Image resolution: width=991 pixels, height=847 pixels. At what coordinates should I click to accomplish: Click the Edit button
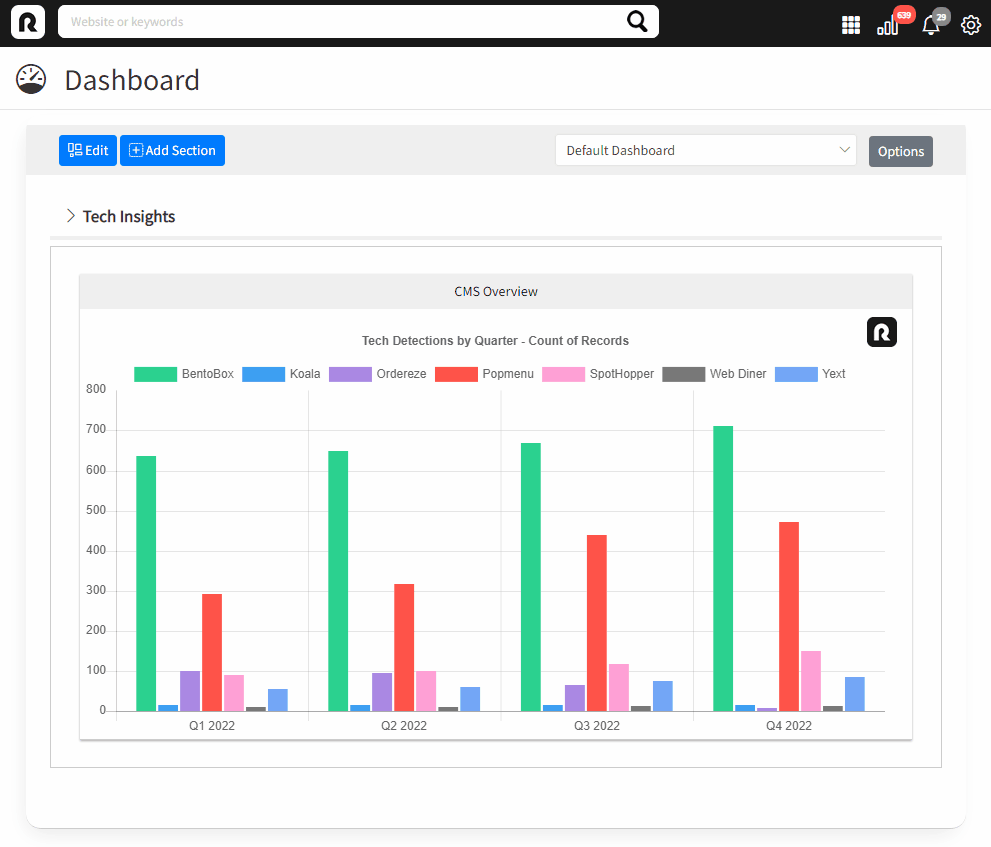(88, 150)
